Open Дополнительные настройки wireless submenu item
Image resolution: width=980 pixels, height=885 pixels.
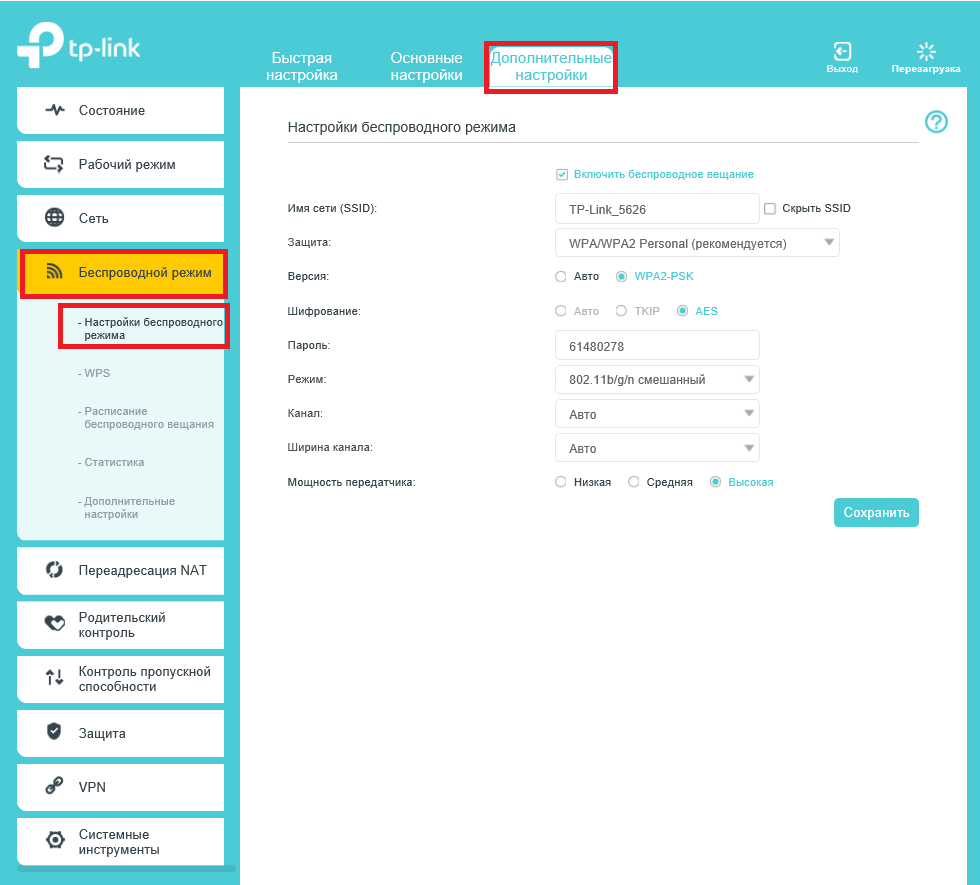coord(126,508)
